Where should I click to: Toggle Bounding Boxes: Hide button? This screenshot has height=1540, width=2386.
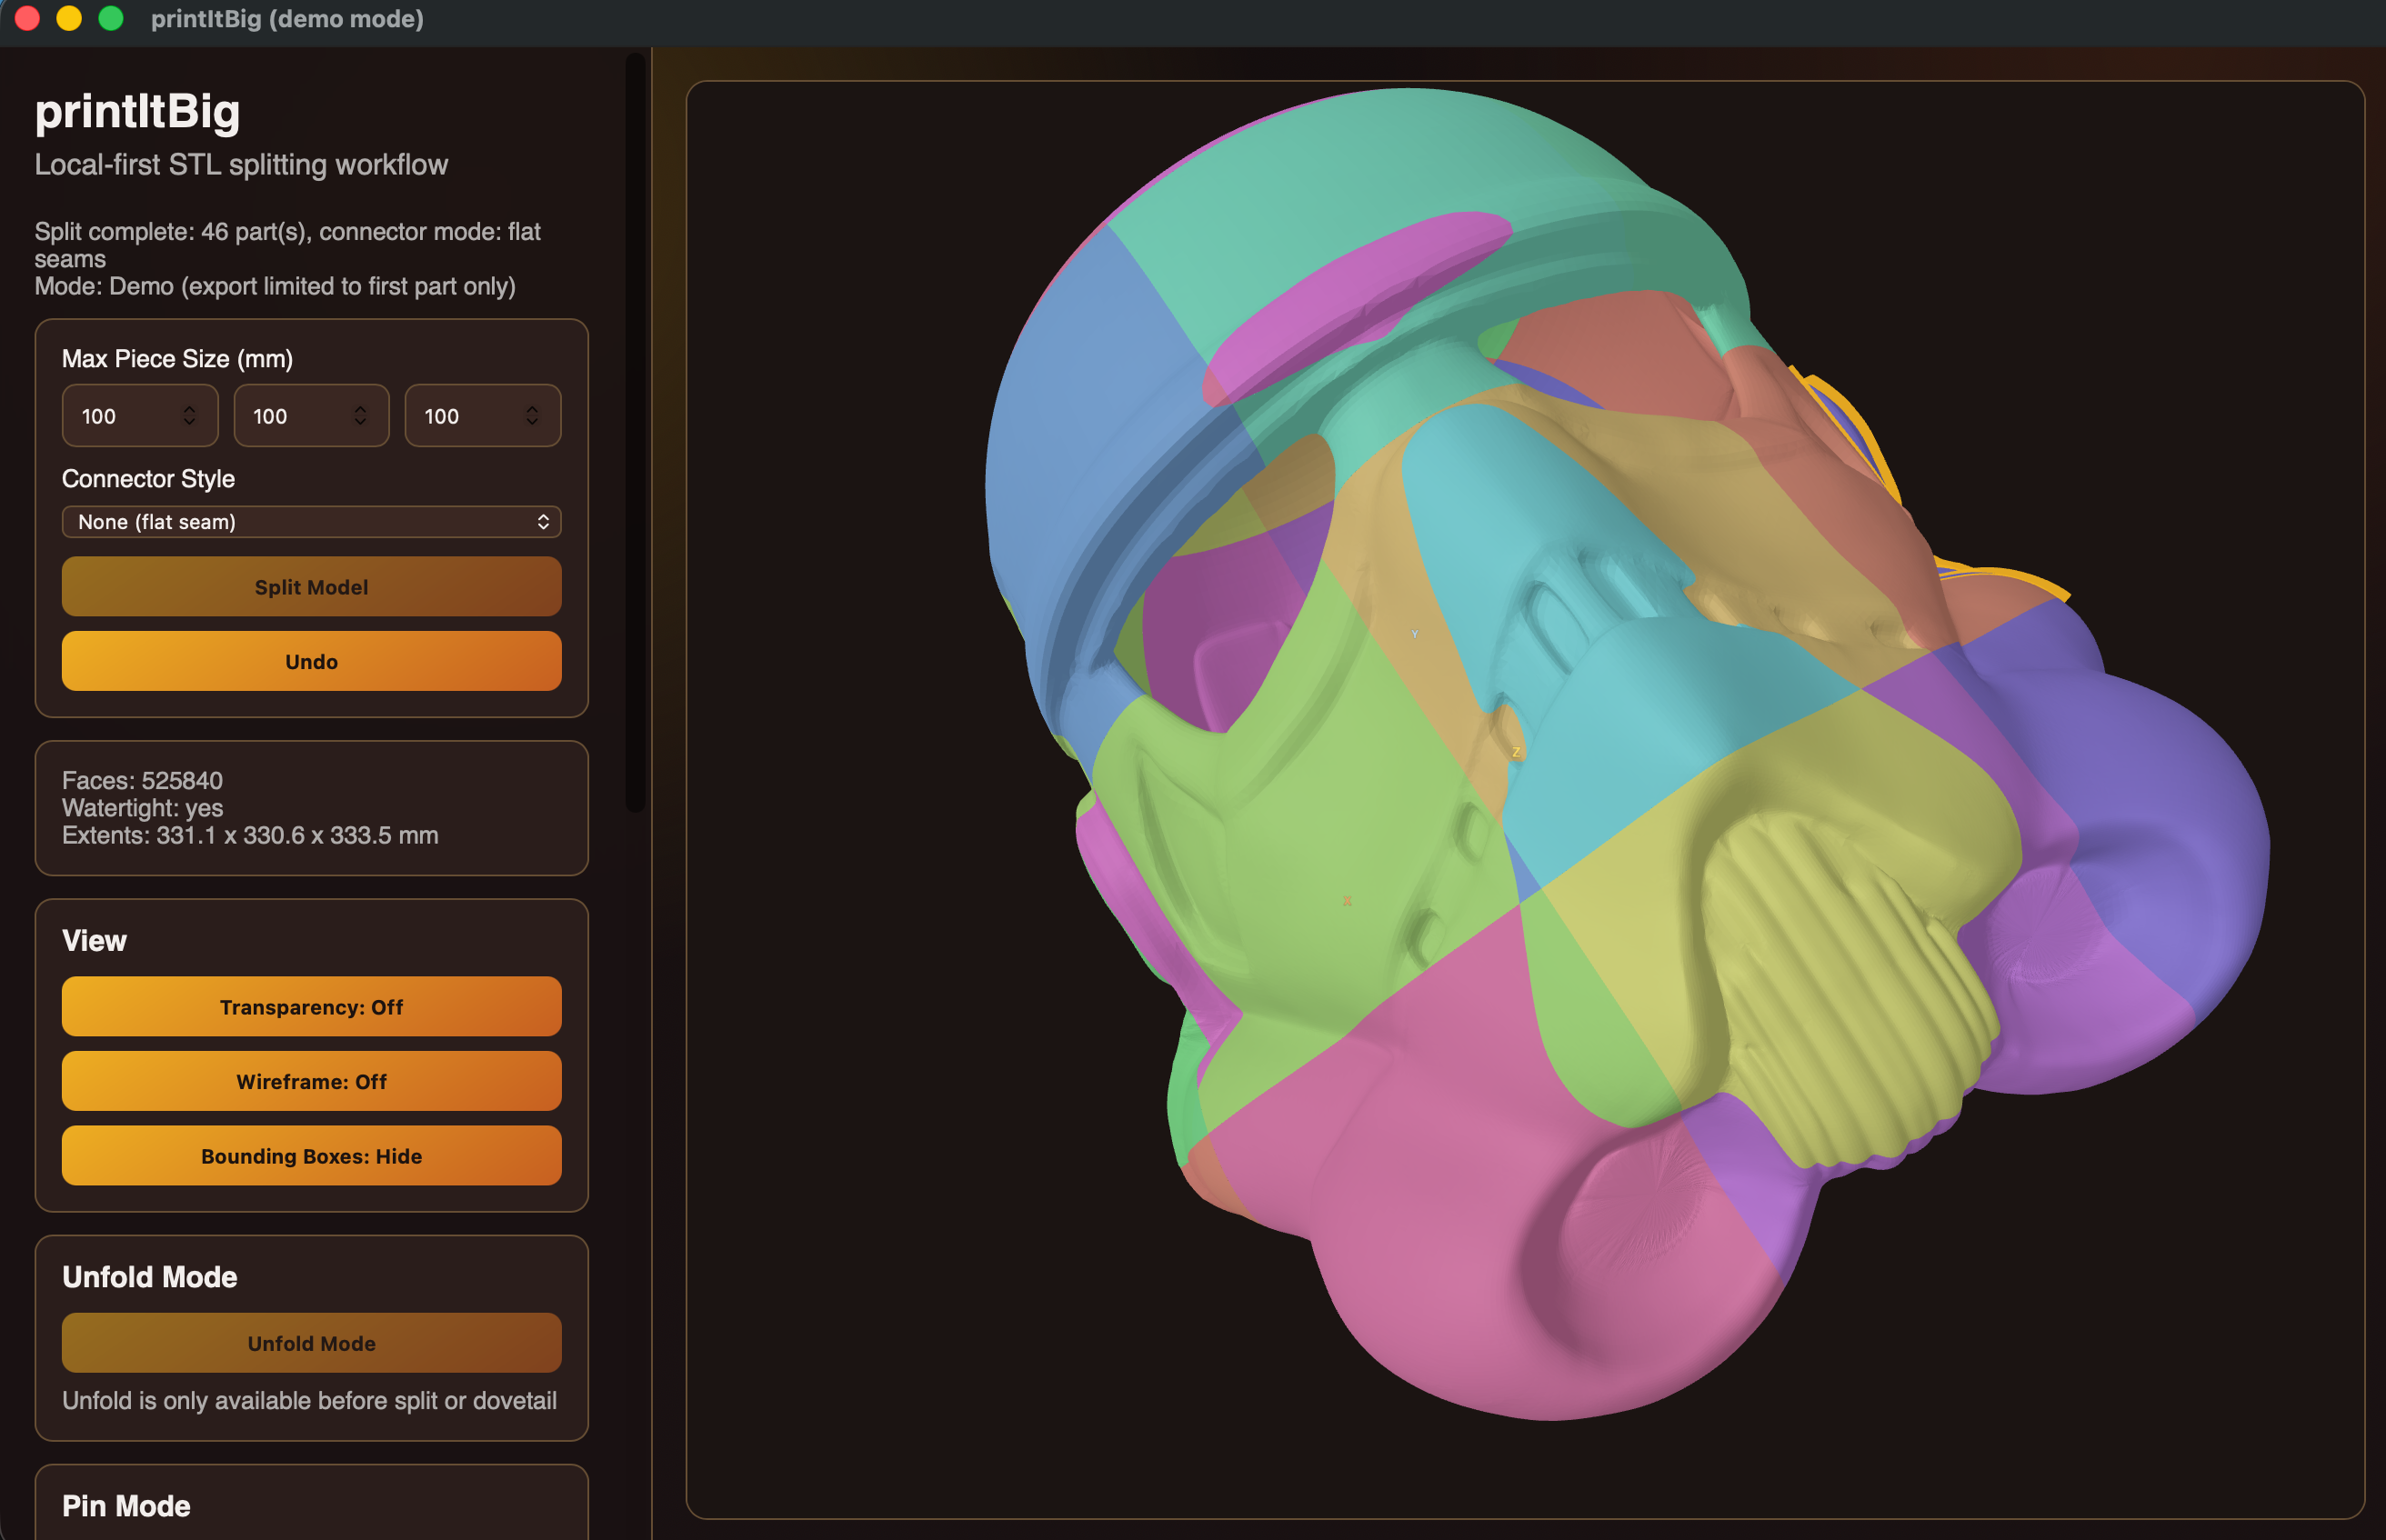click(311, 1156)
